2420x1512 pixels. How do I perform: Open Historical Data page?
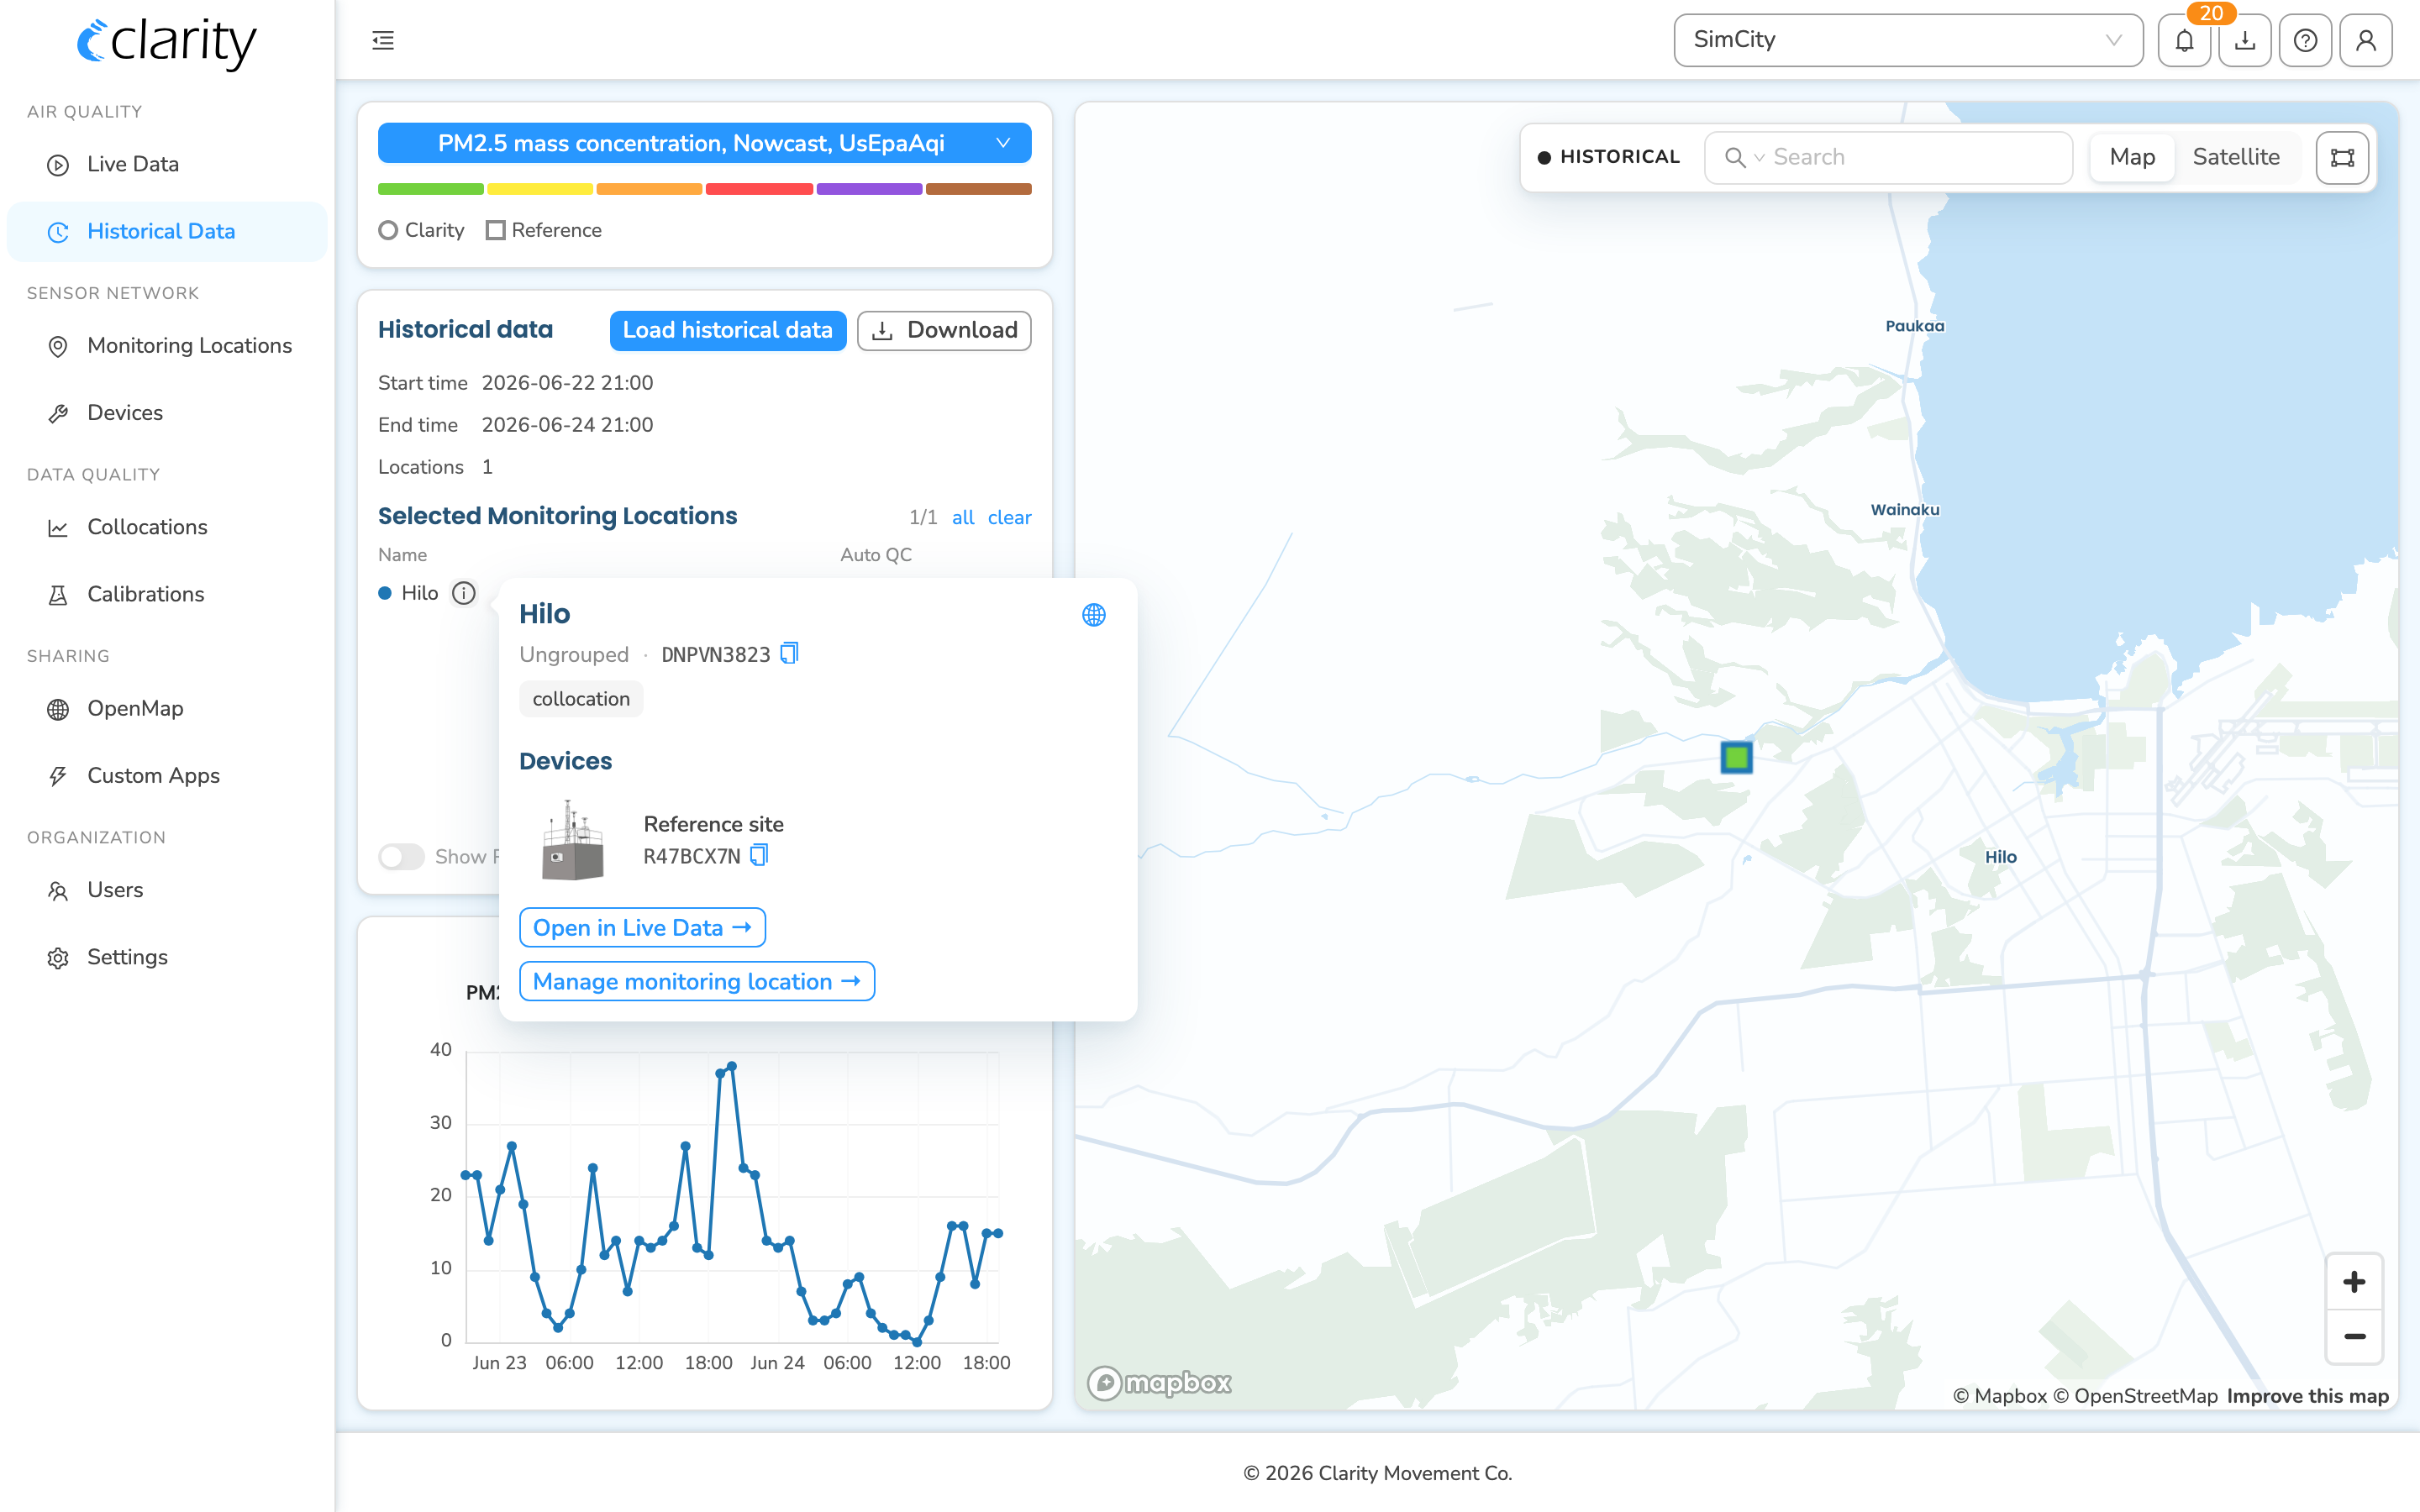click(x=167, y=231)
